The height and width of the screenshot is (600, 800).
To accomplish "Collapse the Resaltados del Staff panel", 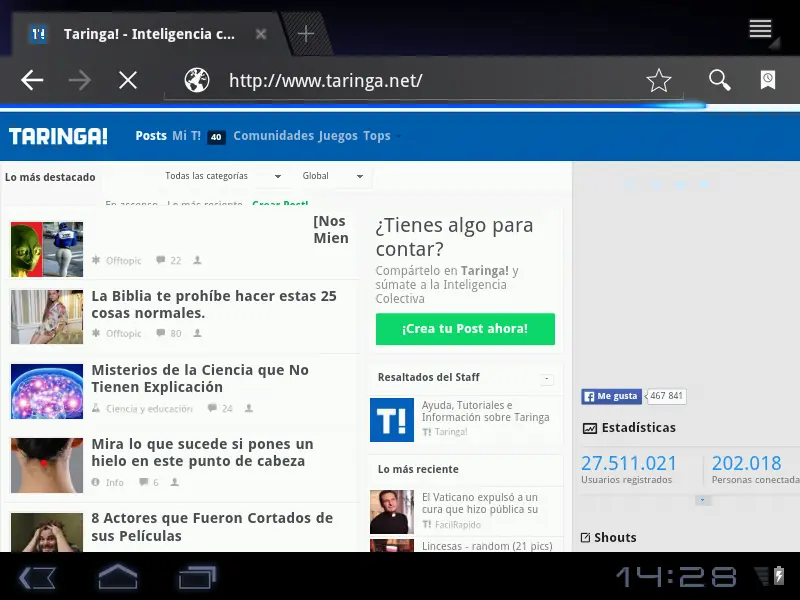I will tap(546, 379).
